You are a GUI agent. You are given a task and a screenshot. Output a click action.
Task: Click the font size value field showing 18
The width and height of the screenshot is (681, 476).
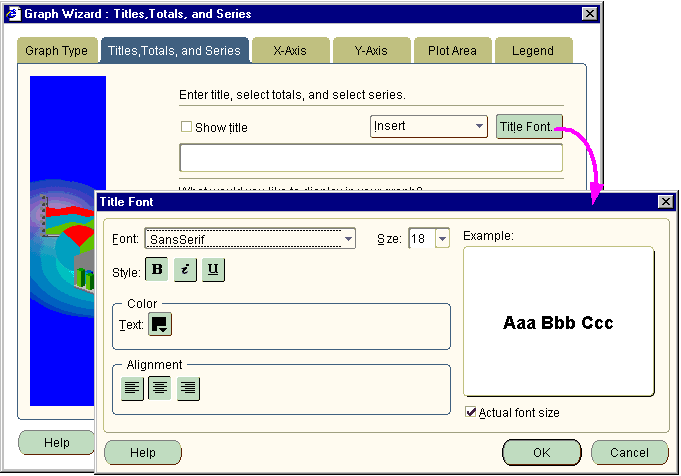tap(422, 238)
